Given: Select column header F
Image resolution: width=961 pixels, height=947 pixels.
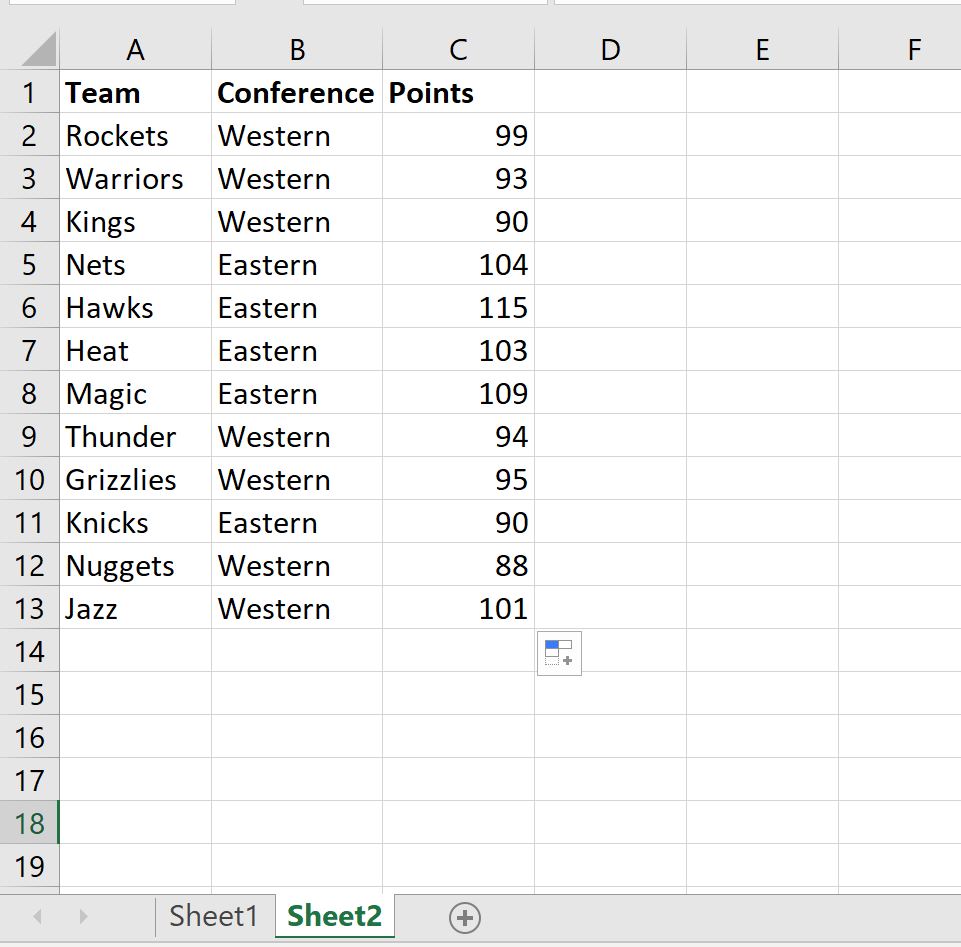Looking at the screenshot, I should [x=912, y=48].
